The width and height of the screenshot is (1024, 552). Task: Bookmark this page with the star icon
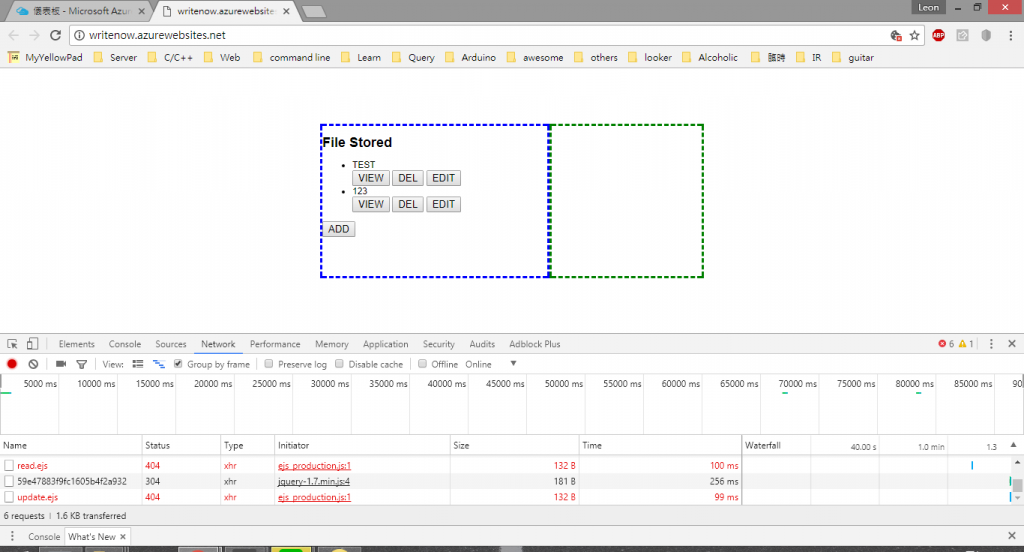(914, 35)
